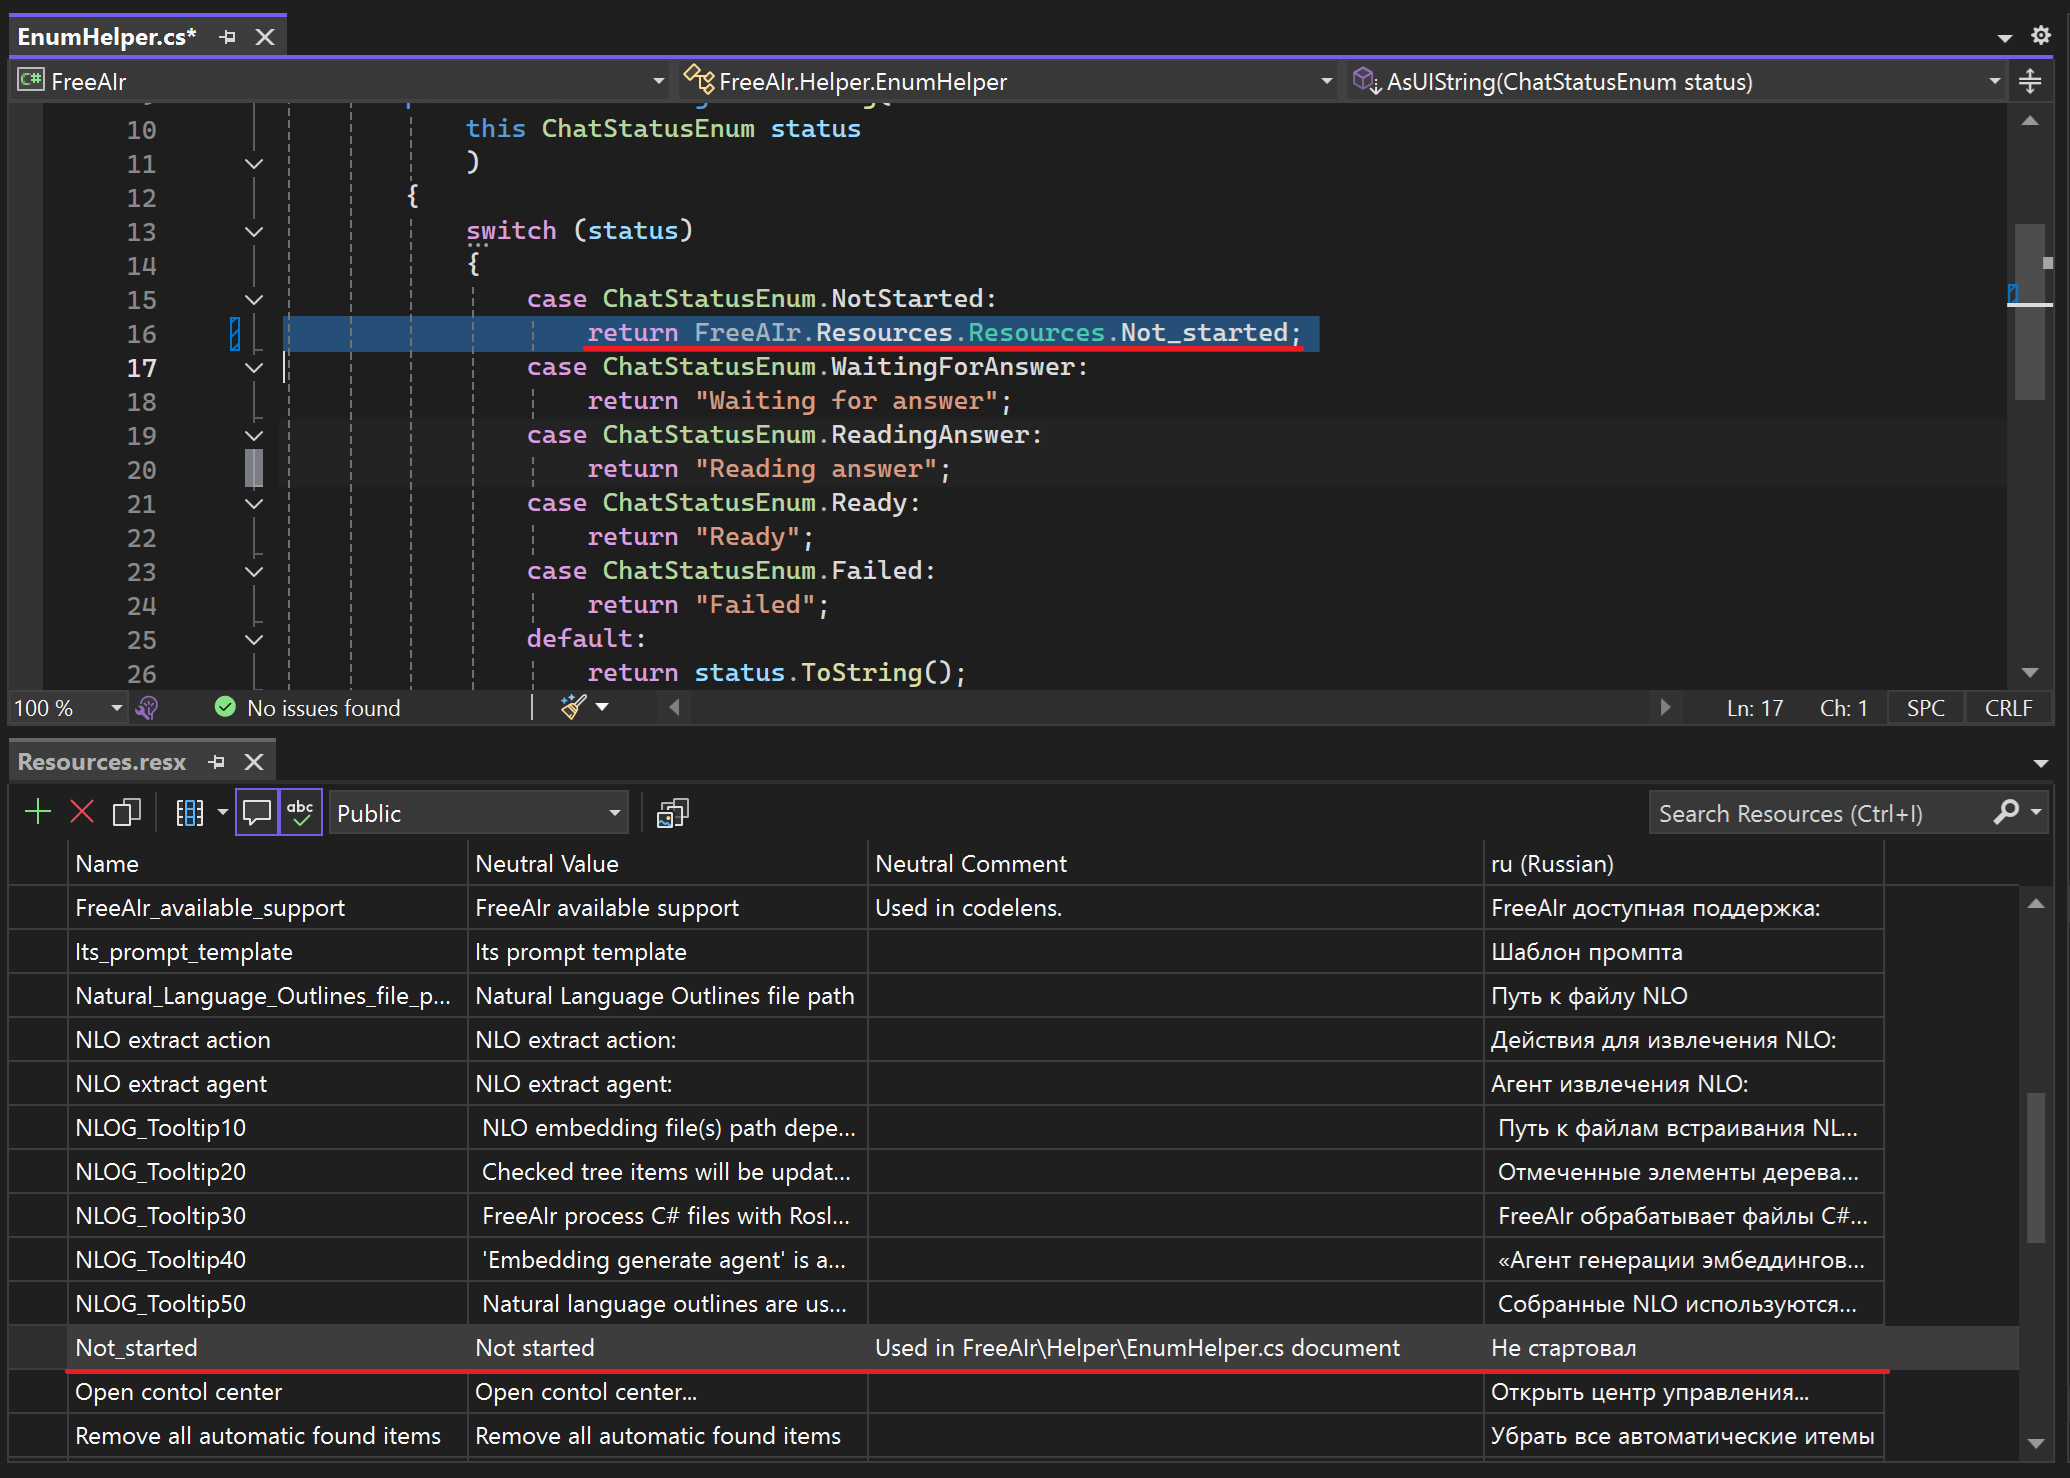Switch to the EnumHelper.cs tab

point(106,37)
